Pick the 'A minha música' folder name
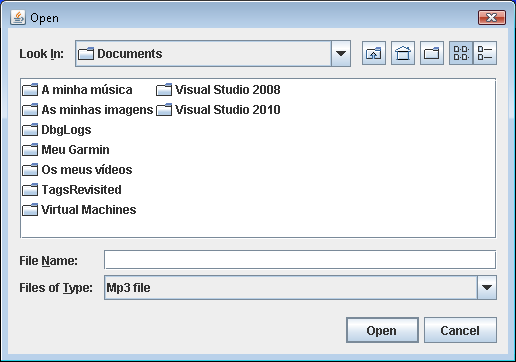 click(x=87, y=90)
